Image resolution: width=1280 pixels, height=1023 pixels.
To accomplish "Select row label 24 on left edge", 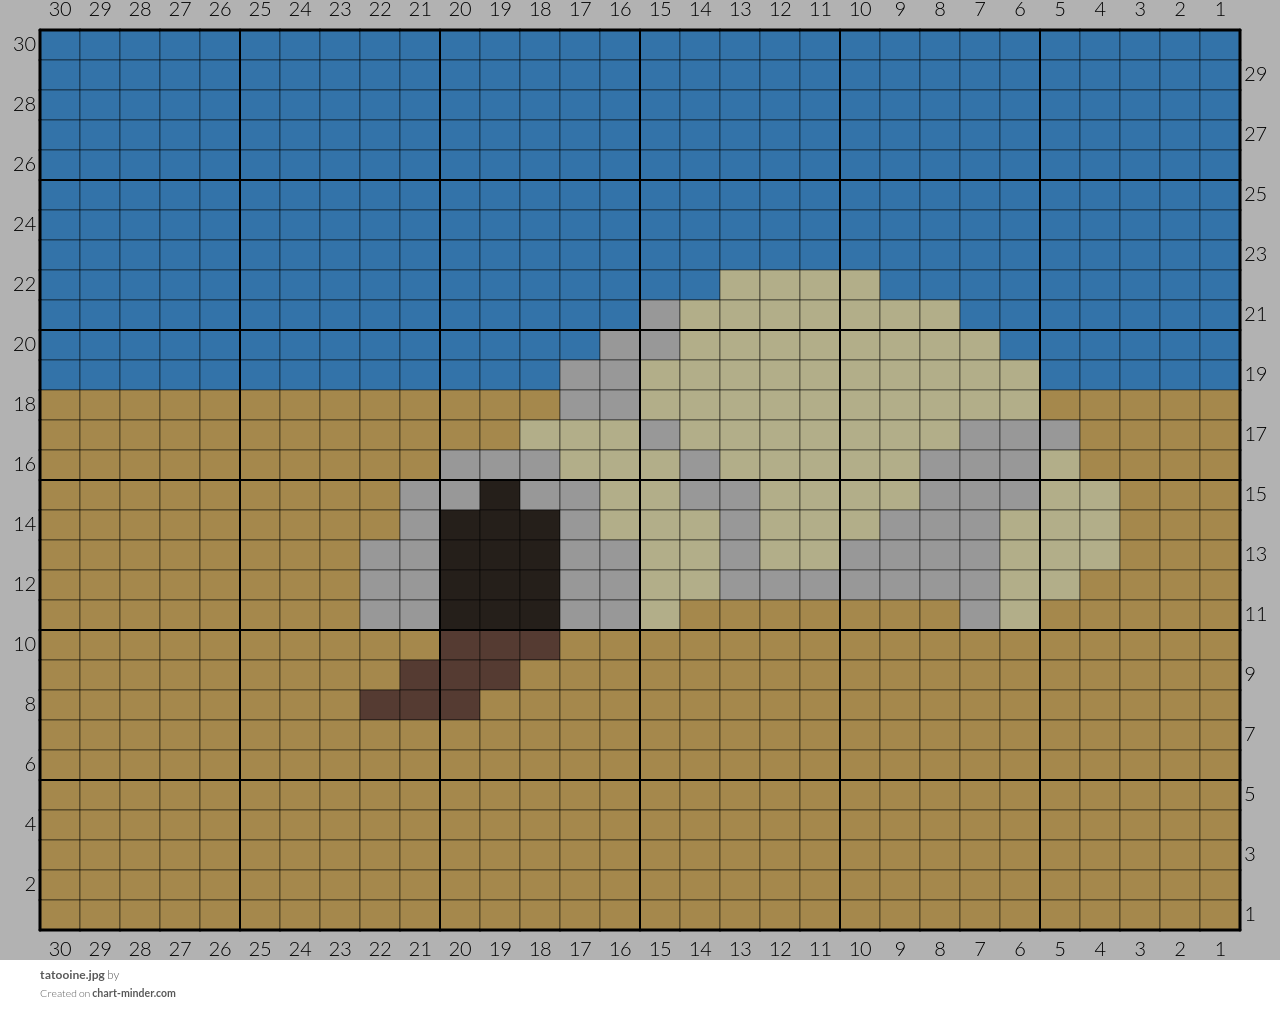I will [x=25, y=224].
